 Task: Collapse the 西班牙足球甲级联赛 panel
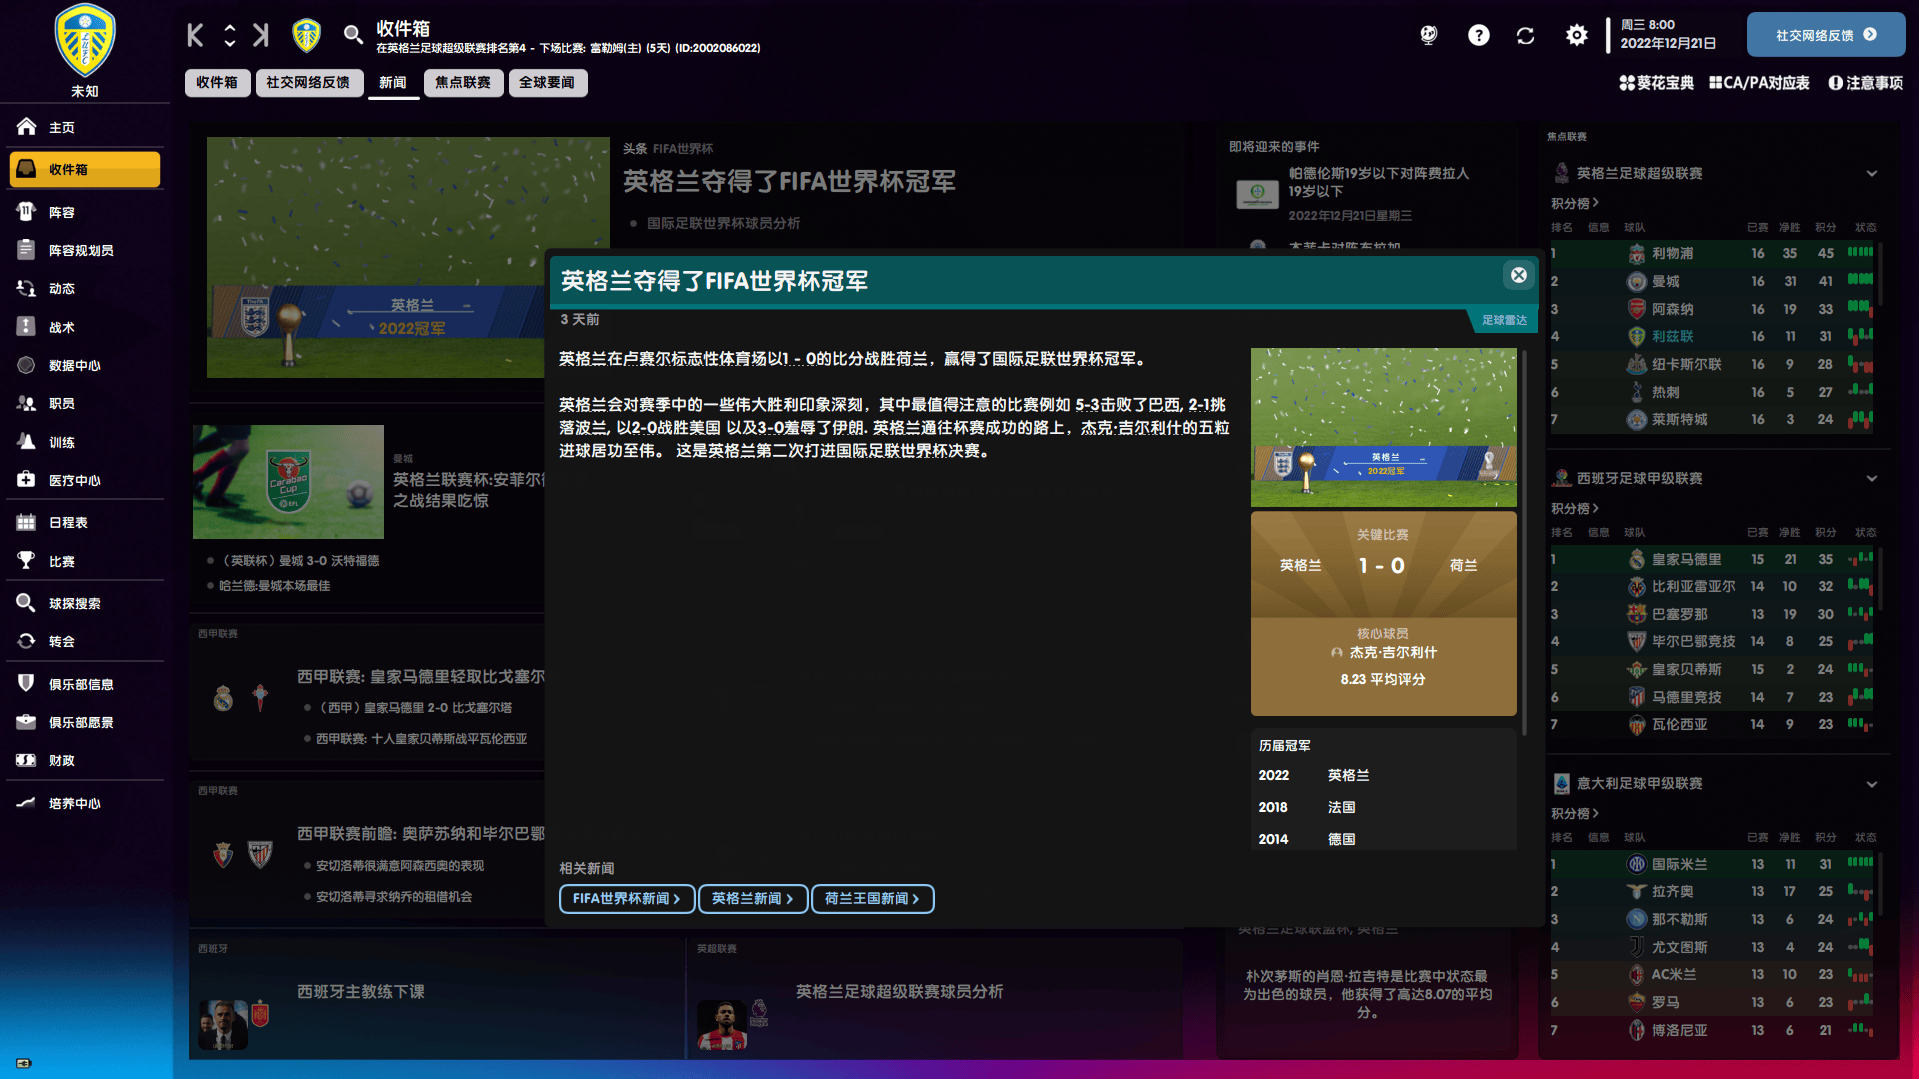point(1871,478)
